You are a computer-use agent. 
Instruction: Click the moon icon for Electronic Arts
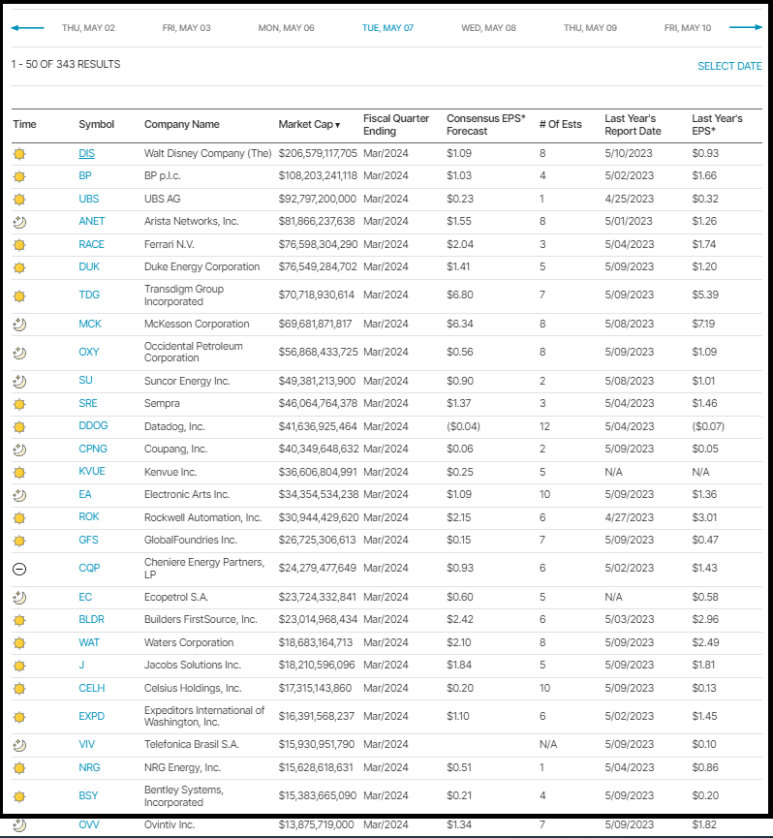coord(19,495)
